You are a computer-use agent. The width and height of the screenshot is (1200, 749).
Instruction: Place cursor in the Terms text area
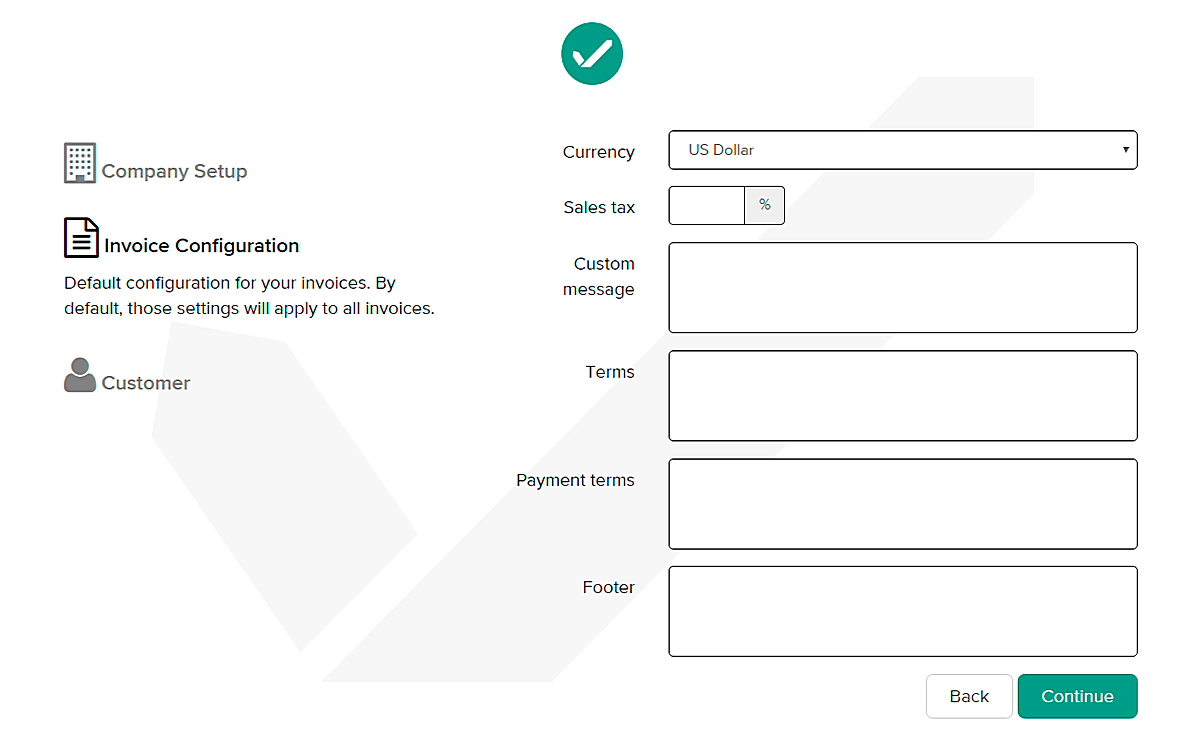point(902,395)
